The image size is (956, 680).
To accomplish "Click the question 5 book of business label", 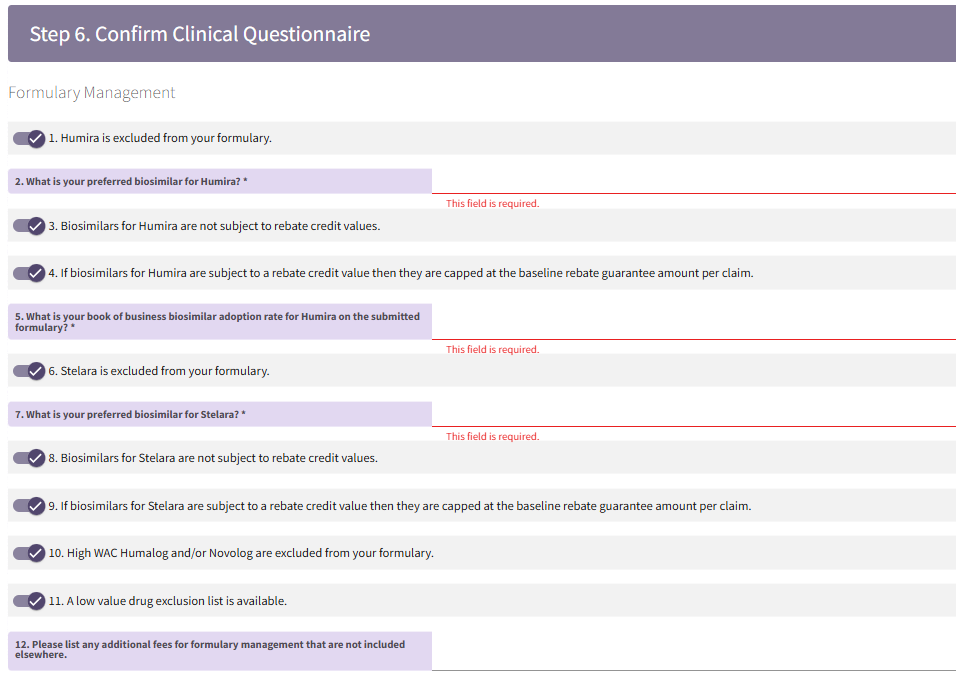I will click(217, 322).
